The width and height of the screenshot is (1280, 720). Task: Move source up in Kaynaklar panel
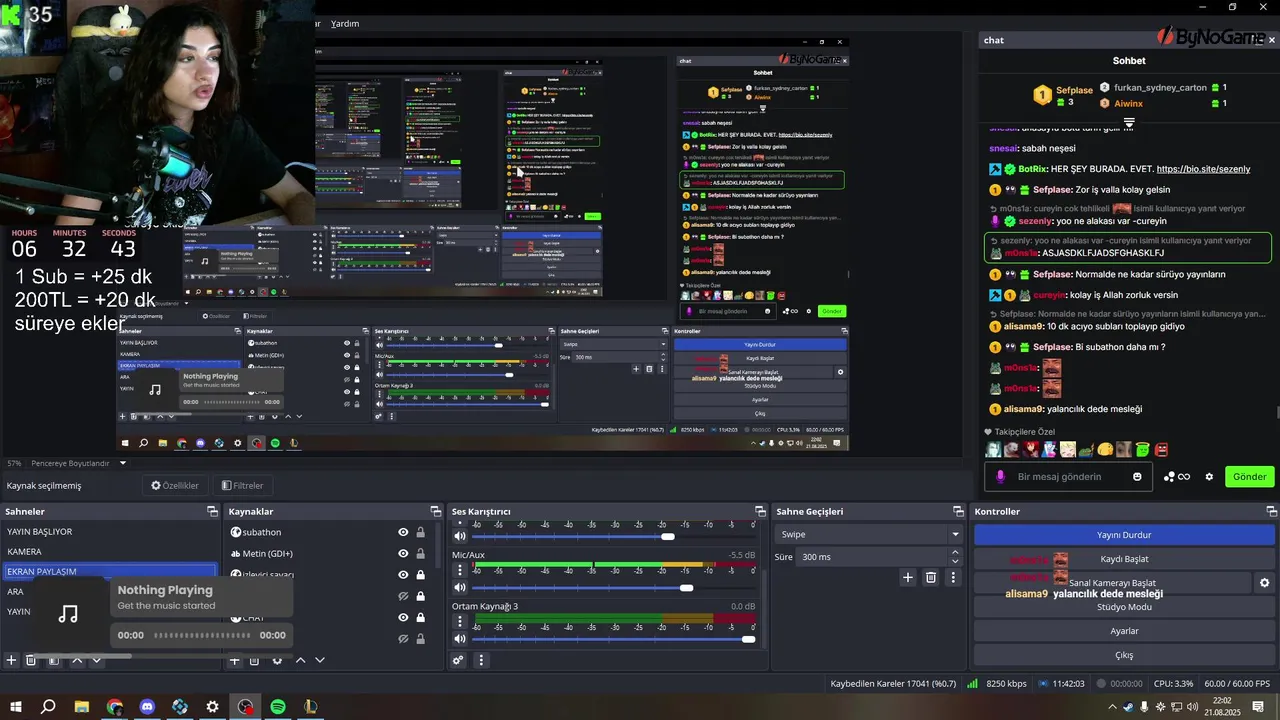click(x=300, y=660)
